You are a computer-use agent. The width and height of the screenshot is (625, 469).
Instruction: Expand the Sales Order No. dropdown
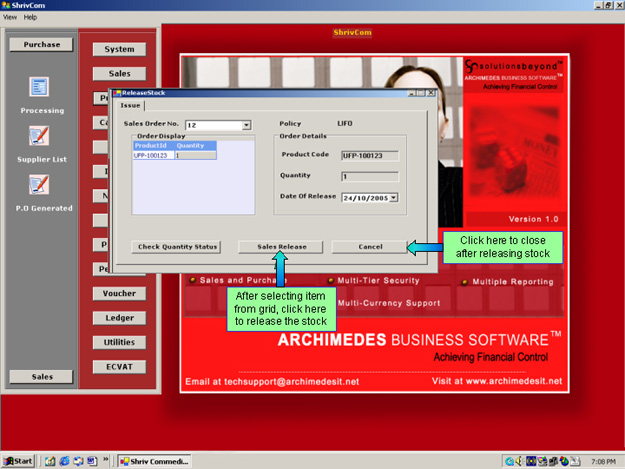(246, 125)
